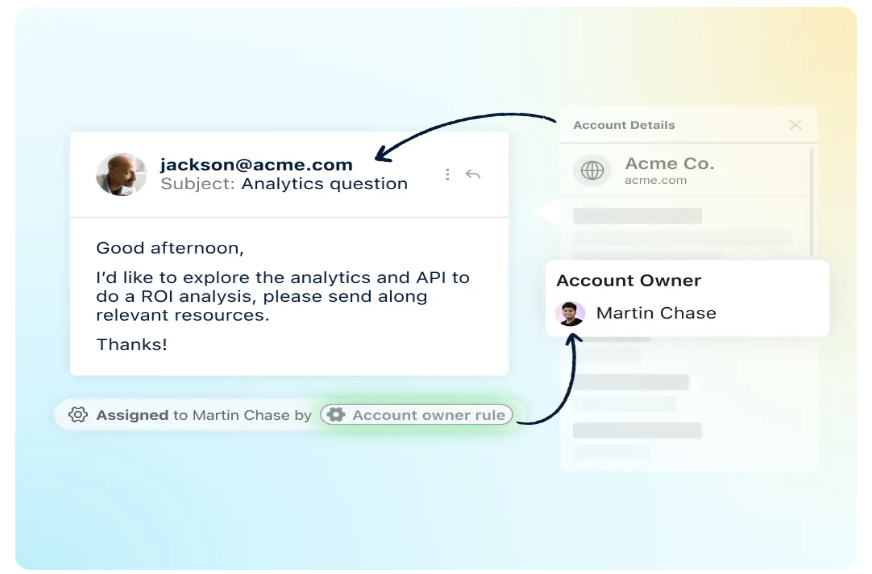Click the Martin Chase name under Account Owner
Image resolution: width=872 pixels, height=574 pixels.
pos(656,313)
